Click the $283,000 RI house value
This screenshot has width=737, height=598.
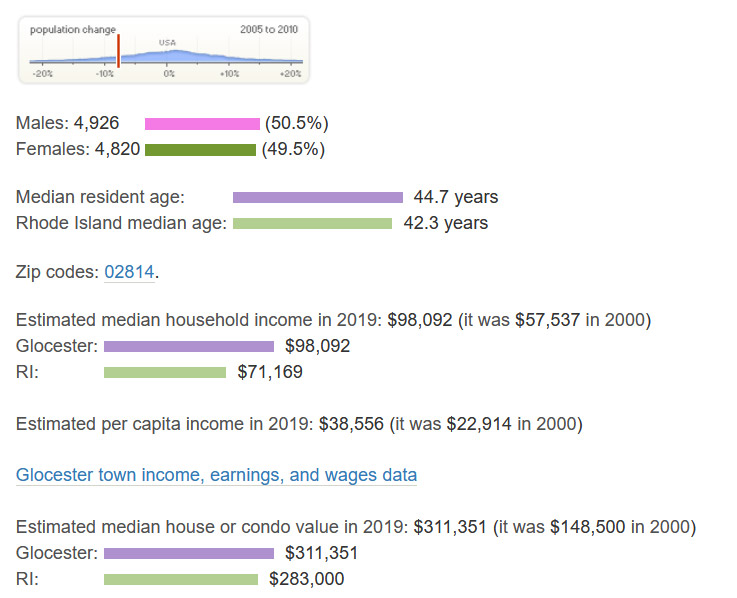tap(306, 579)
